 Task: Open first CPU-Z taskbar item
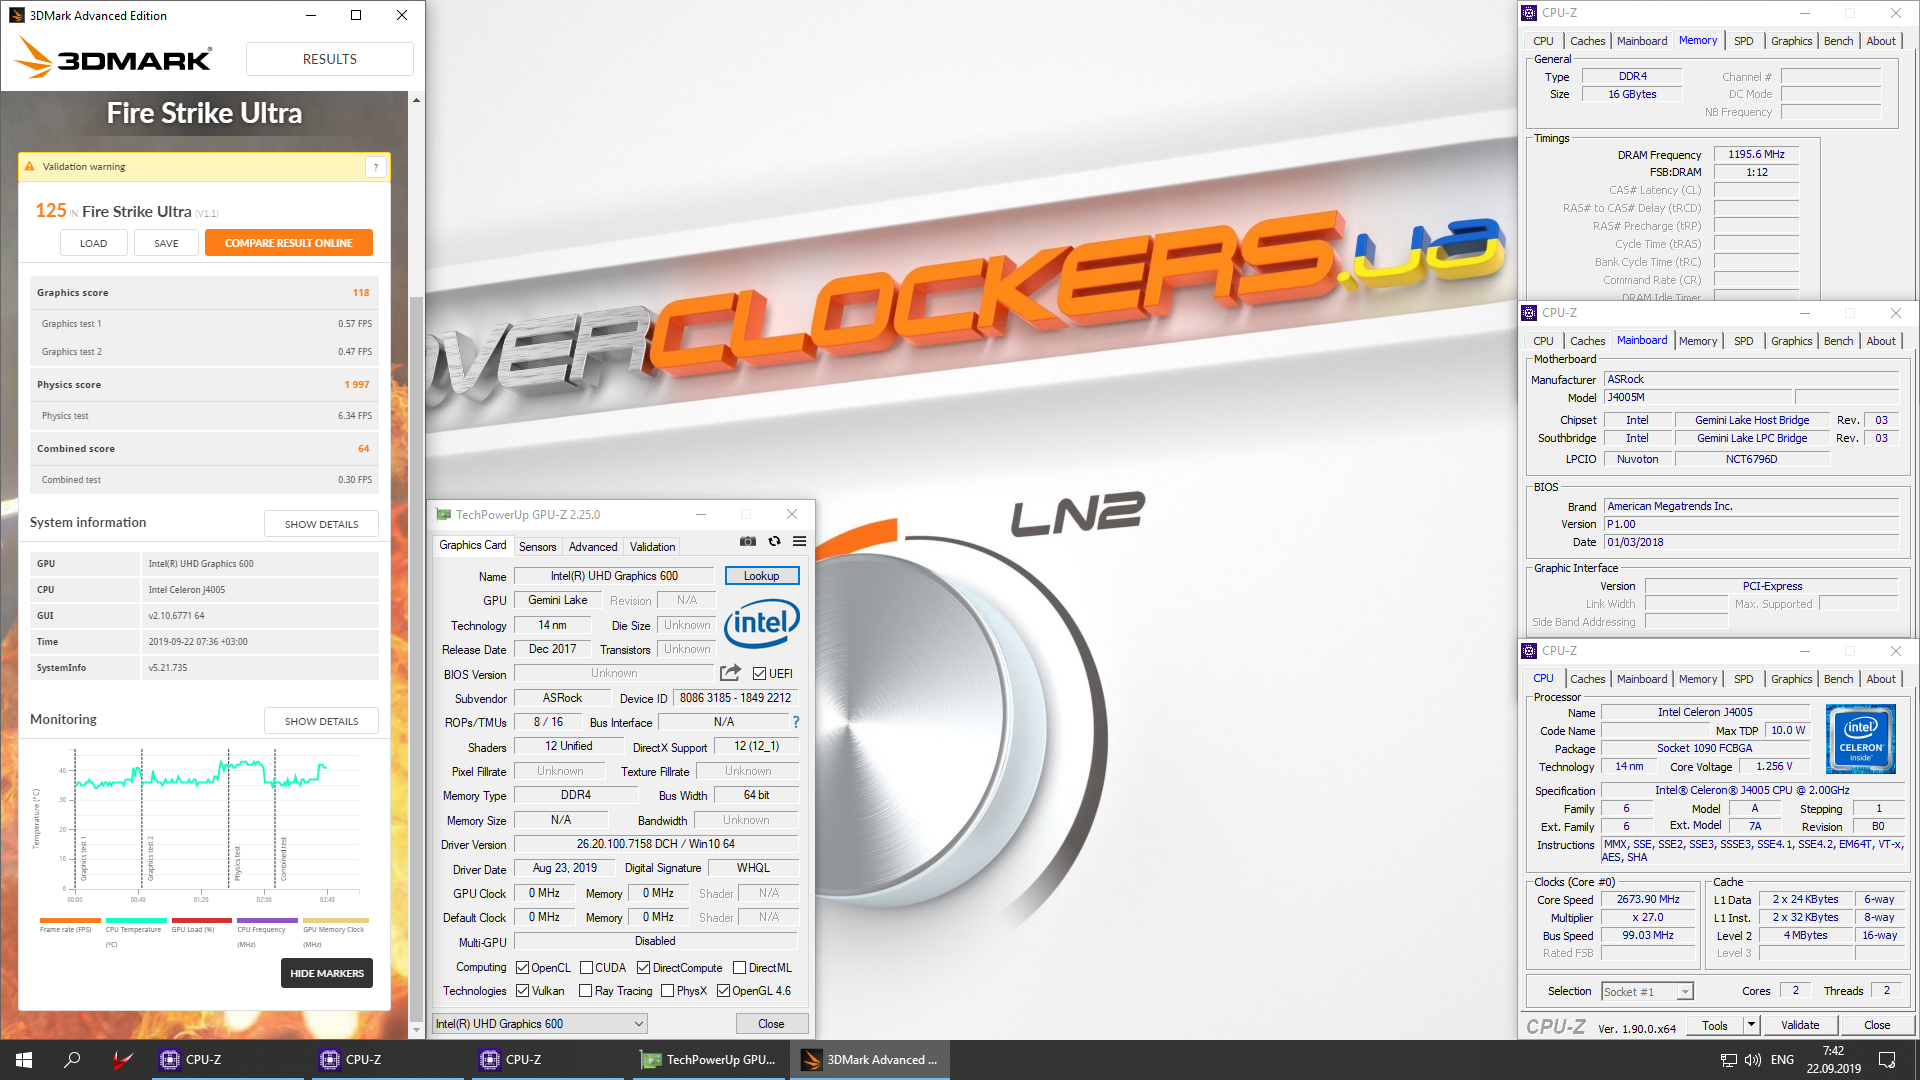click(228, 1060)
